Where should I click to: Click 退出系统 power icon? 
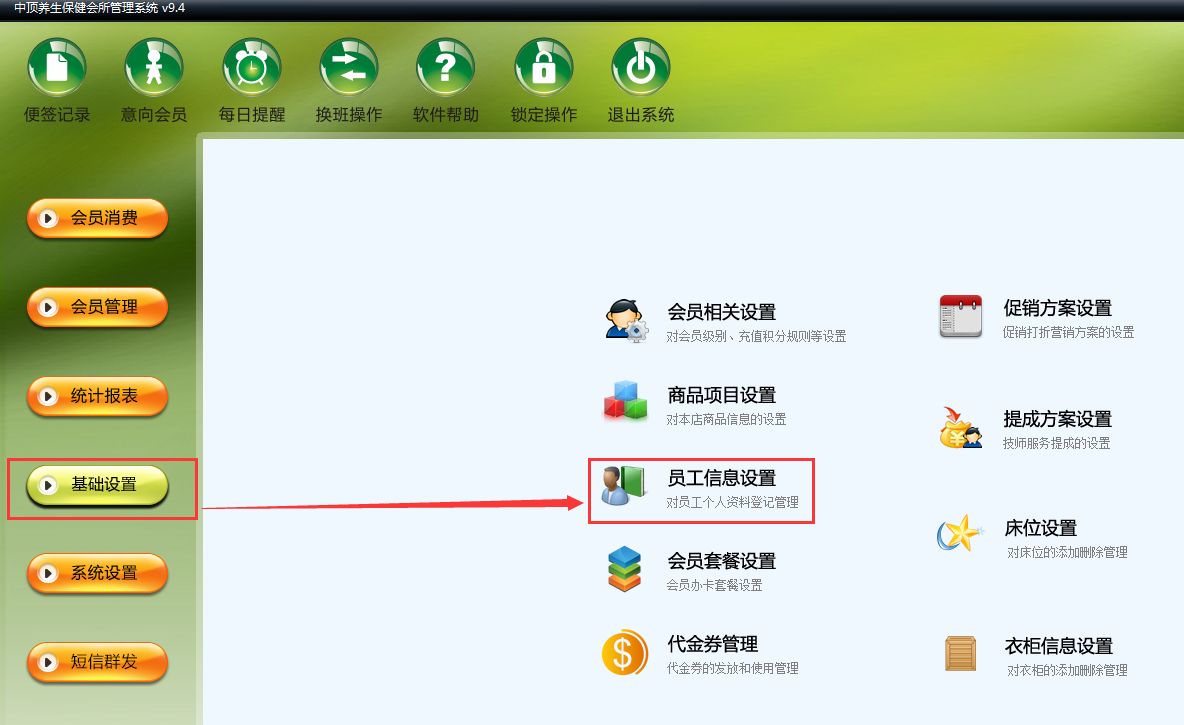641,67
